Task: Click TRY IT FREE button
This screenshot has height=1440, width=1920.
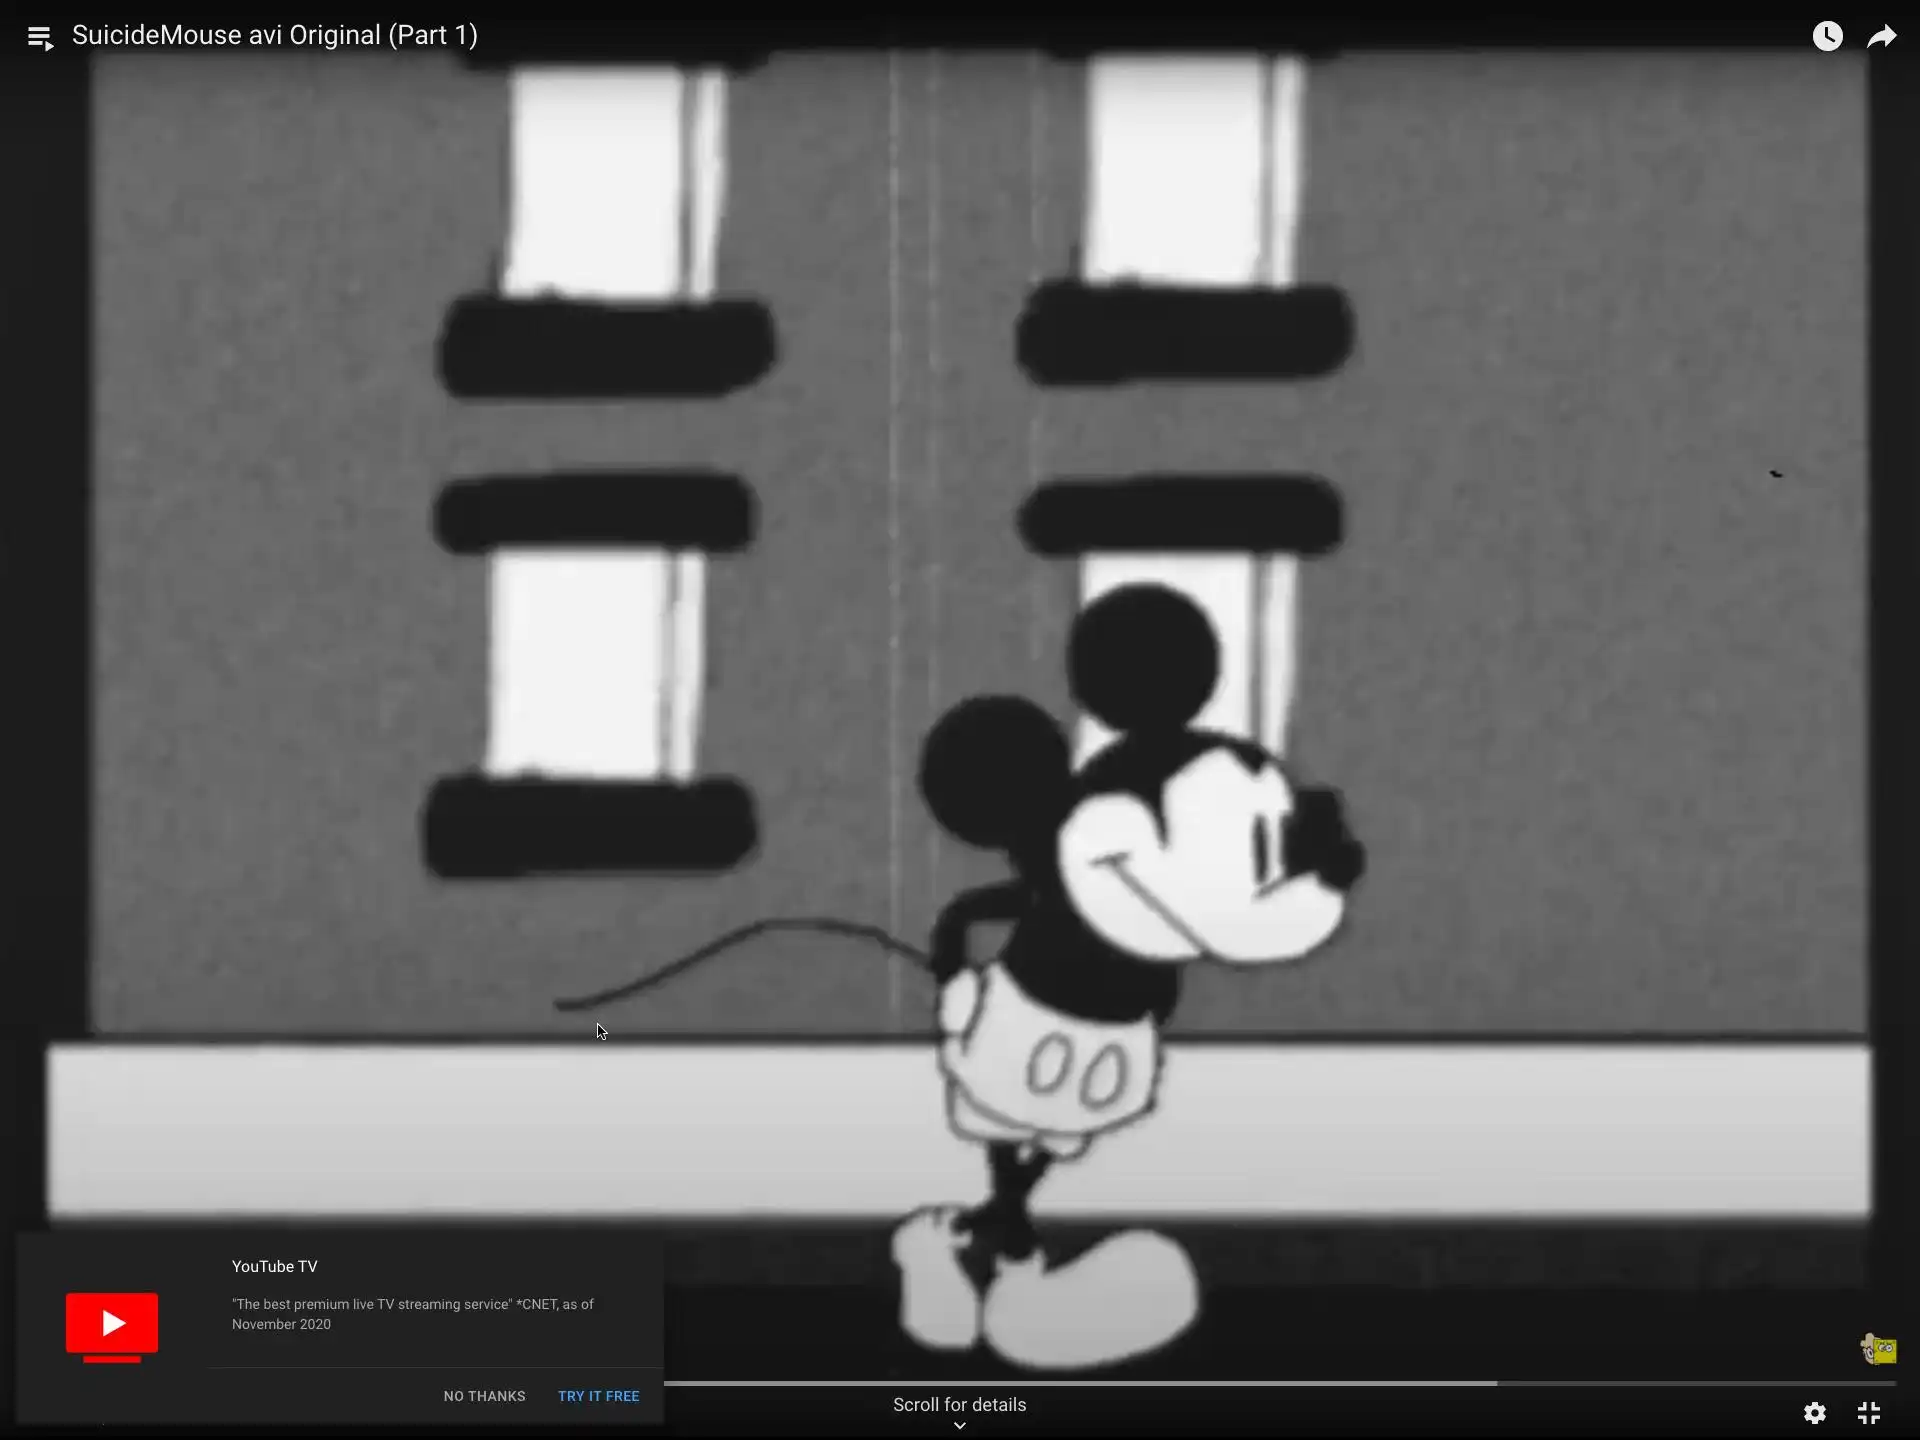Action: (598, 1396)
